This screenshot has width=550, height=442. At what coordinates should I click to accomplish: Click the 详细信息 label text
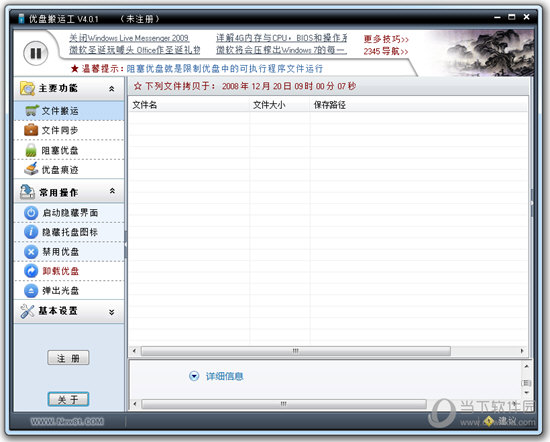coord(224,376)
